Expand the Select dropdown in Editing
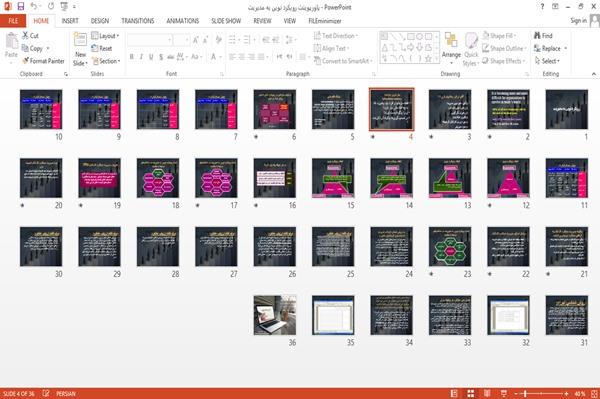The width and height of the screenshot is (600, 399). pos(547,61)
